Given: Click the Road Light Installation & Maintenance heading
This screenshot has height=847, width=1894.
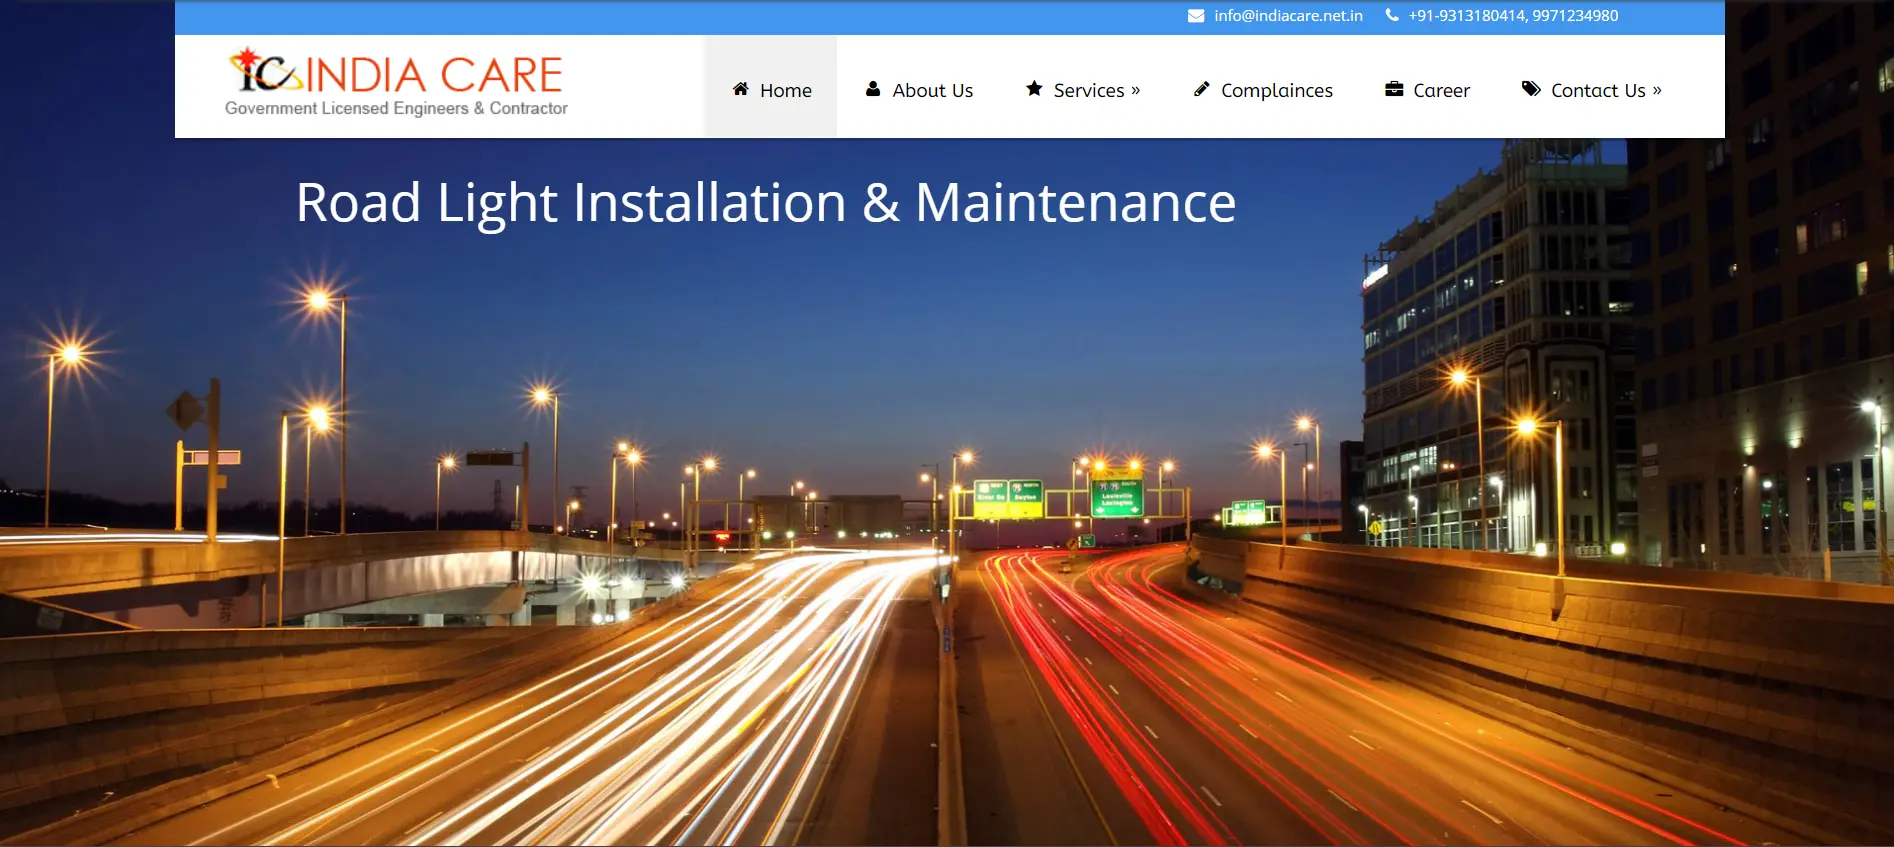Looking at the screenshot, I should [x=766, y=203].
